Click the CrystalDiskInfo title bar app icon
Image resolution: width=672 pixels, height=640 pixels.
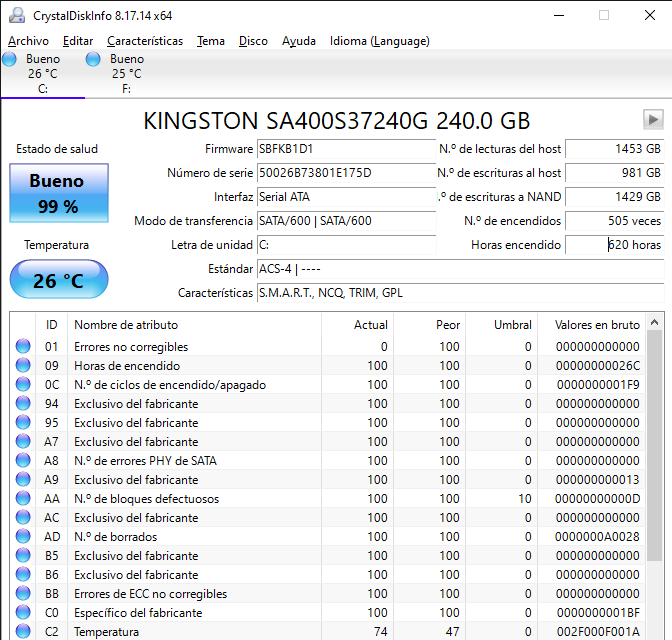click(x=17, y=15)
